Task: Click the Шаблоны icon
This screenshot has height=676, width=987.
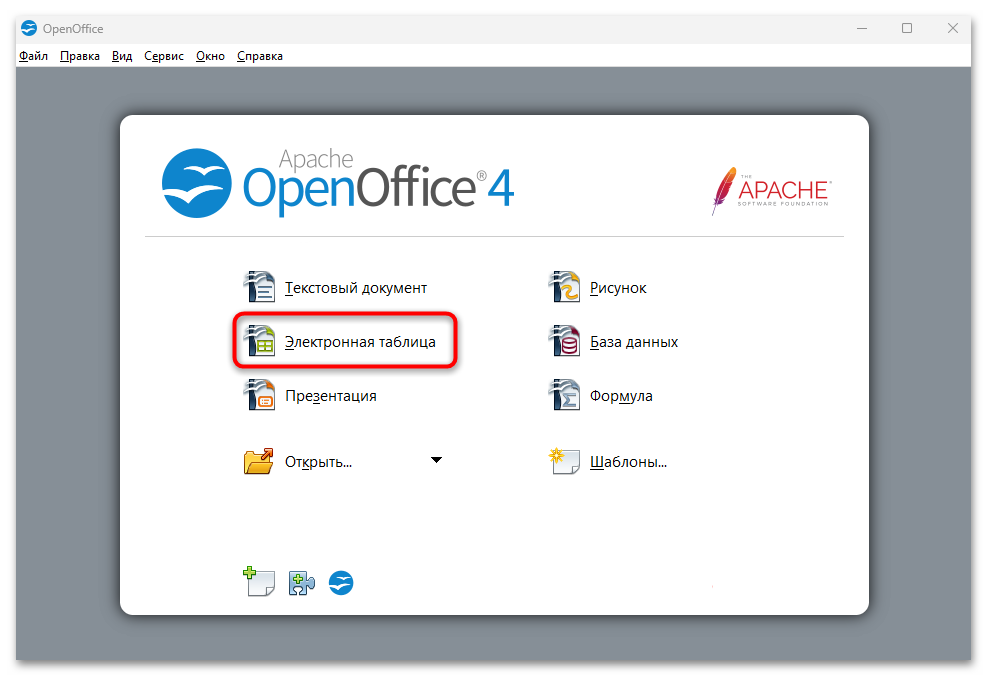Action: click(564, 461)
